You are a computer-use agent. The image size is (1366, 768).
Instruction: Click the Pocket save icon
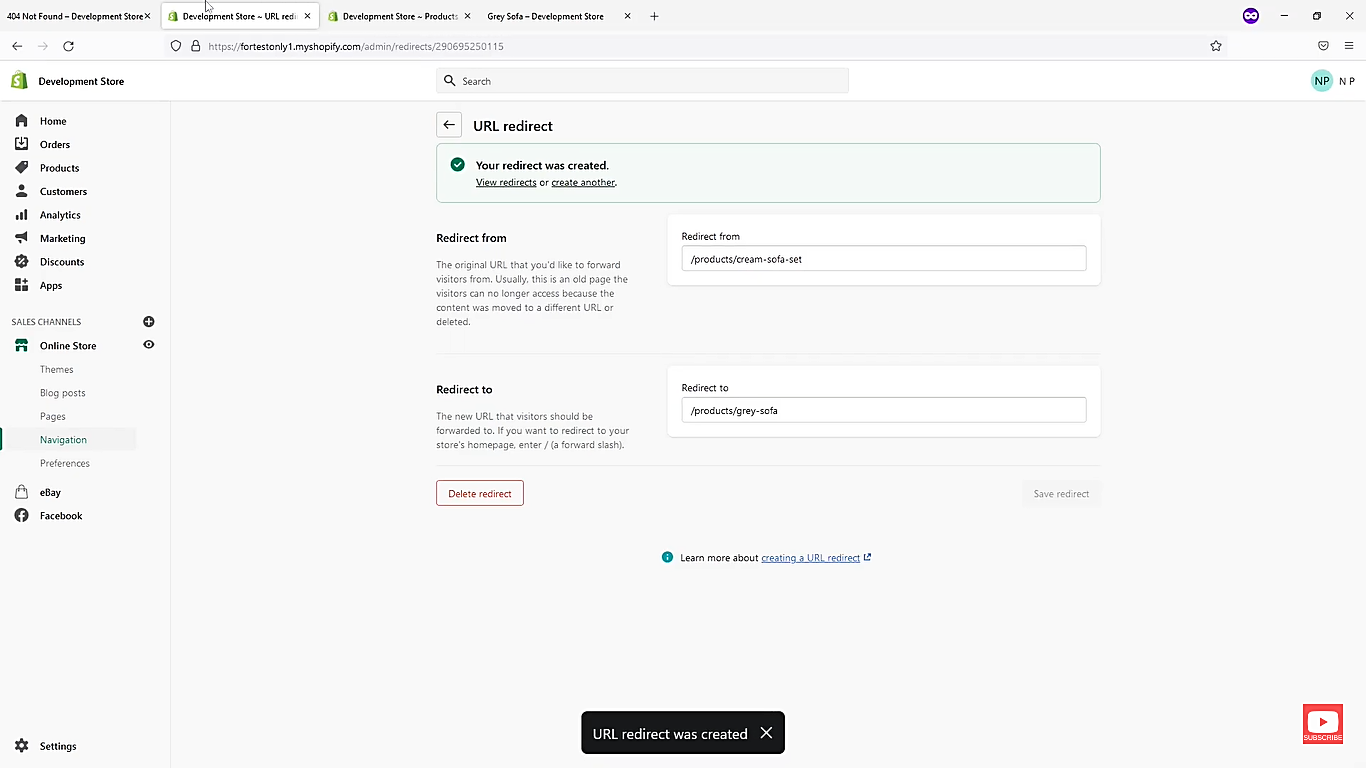pos(1323,46)
